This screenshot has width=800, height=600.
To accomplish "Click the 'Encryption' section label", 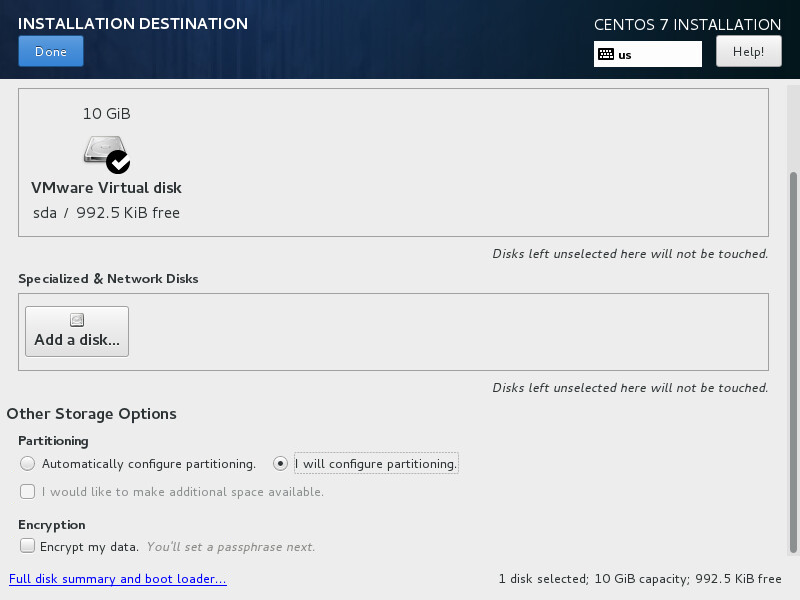I will 52,525.
